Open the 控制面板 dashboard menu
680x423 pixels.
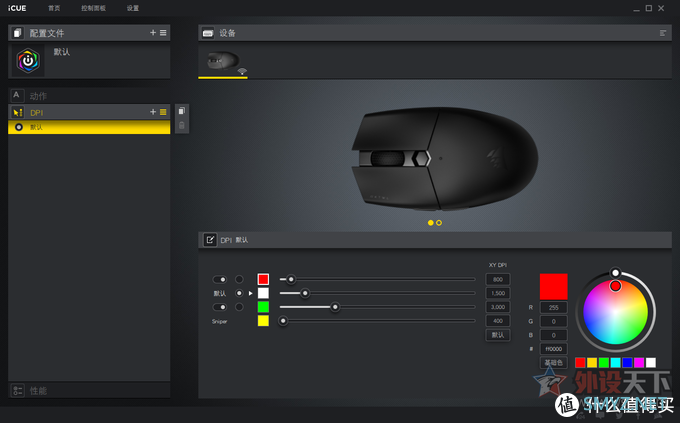click(x=93, y=8)
